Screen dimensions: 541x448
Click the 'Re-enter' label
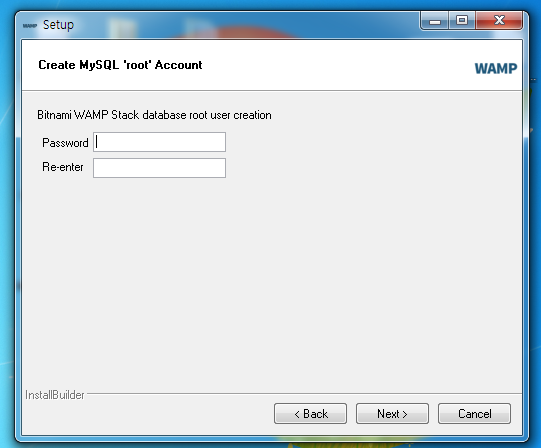click(x=63, y=167)
